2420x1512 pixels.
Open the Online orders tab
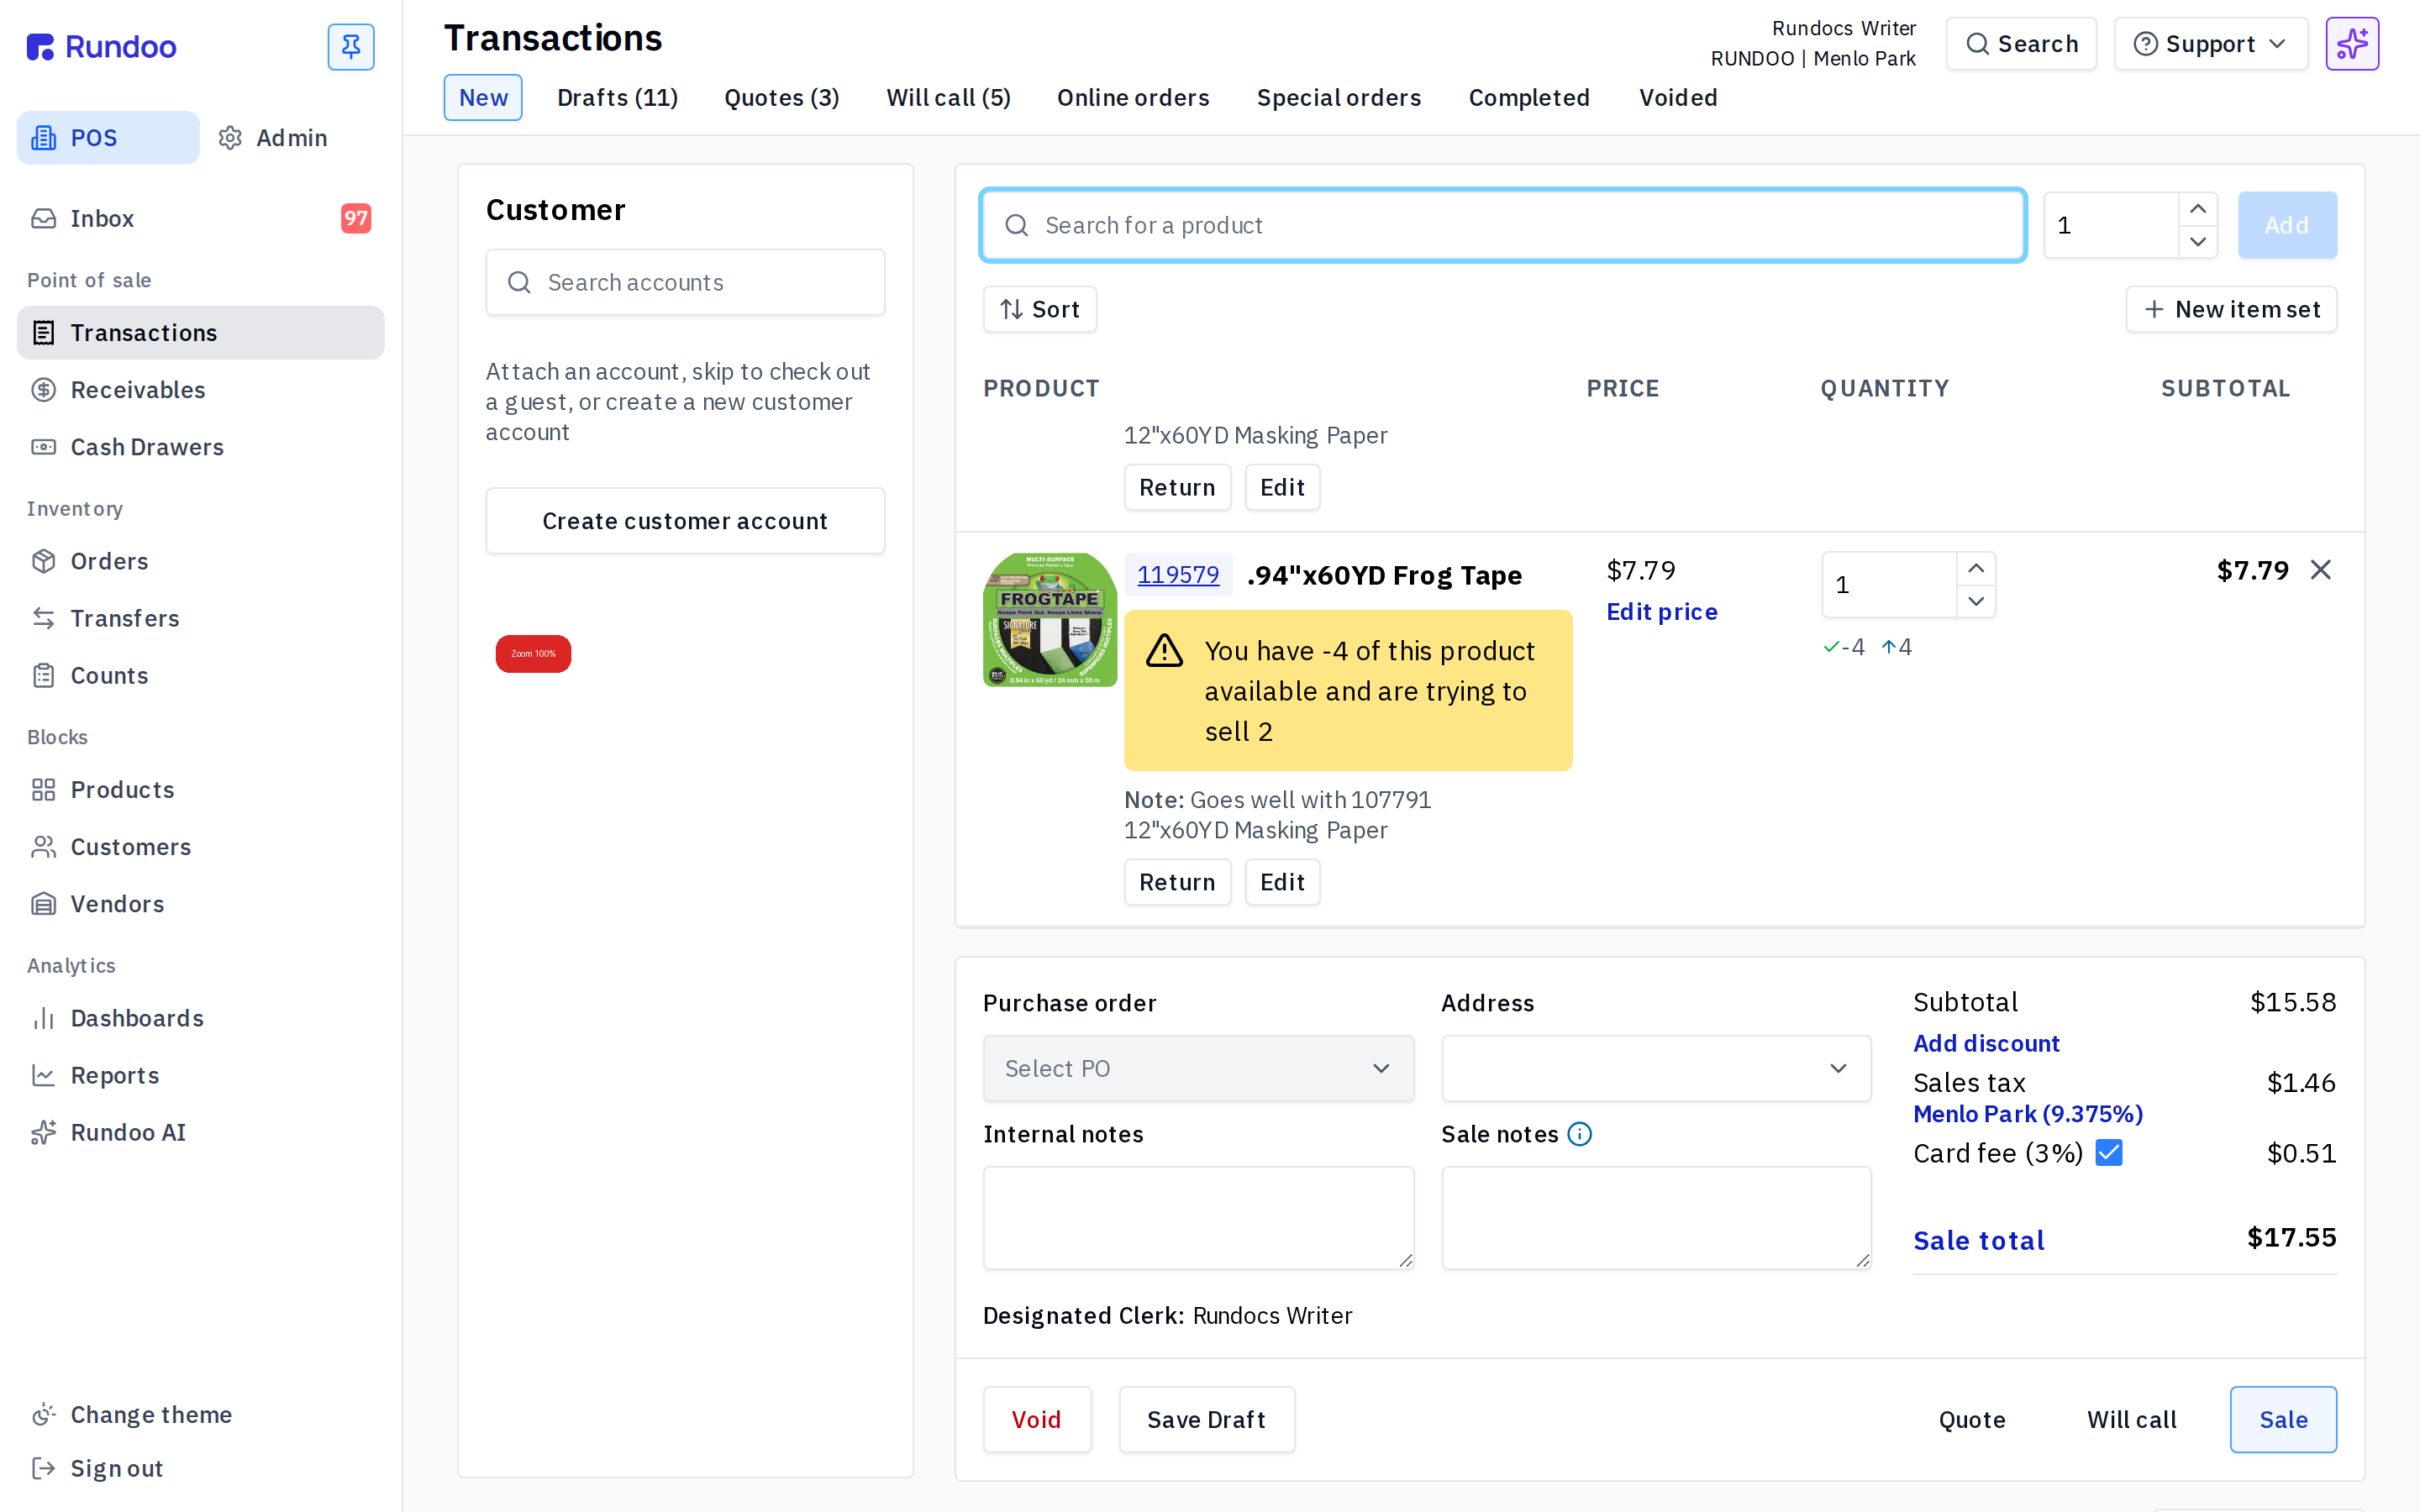coord(1133,97)
